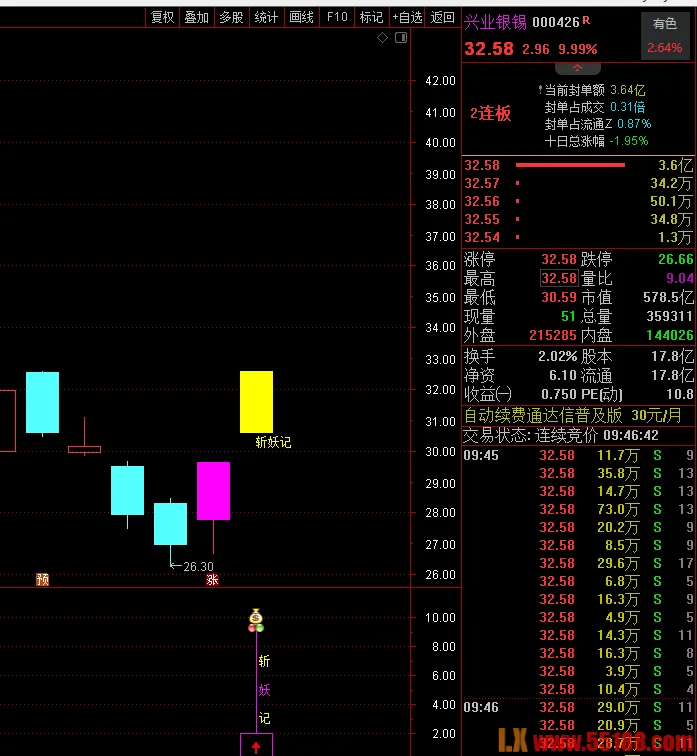The height and width of the screenshot is (756, 697).
Task: Click the 32.58 bid row with 3.6亿
Action: pyautogui.click(x=578, y=165)
